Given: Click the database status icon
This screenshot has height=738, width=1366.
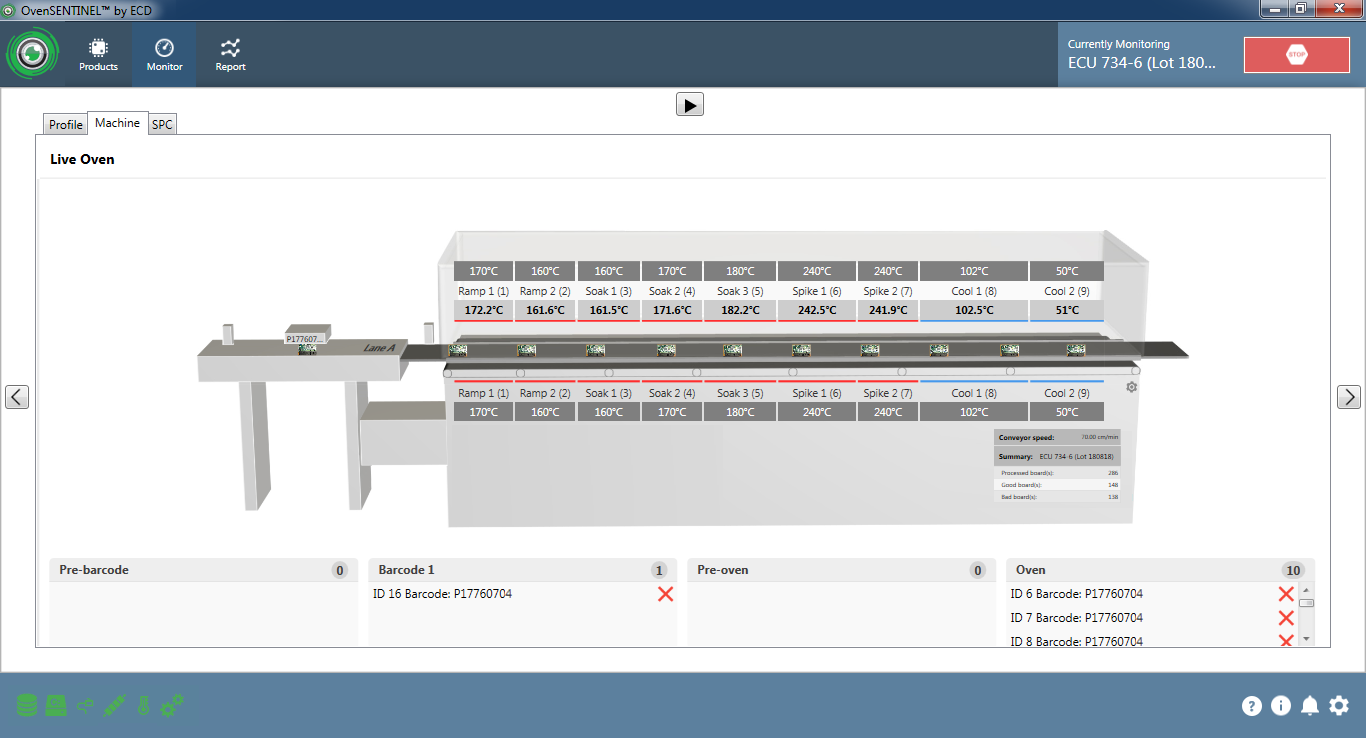Looking at the screenshot, I should [27, 706].
